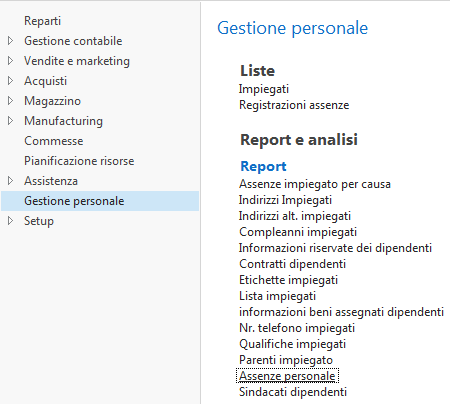
Task: Open Assenze impiegato per causa report
Action: (x=315, y=184)
